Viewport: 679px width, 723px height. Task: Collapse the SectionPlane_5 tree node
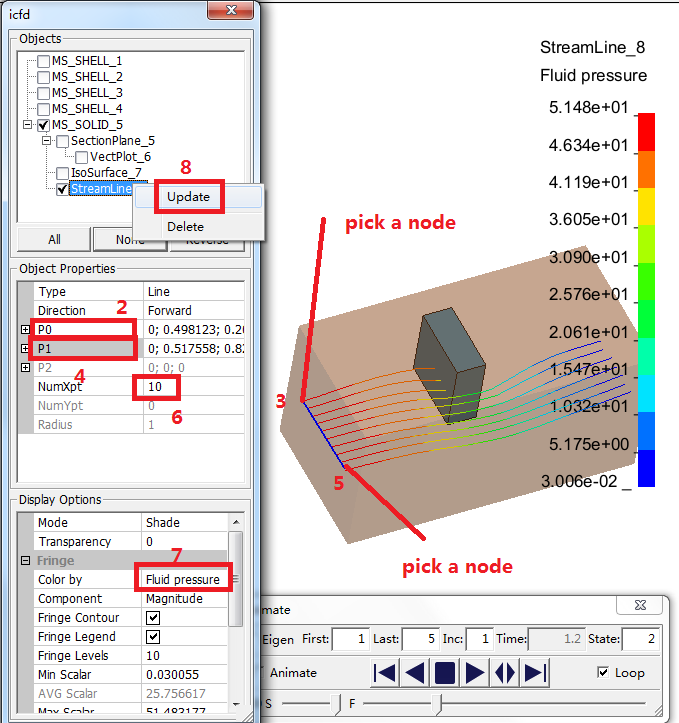(x=47, y=141)
